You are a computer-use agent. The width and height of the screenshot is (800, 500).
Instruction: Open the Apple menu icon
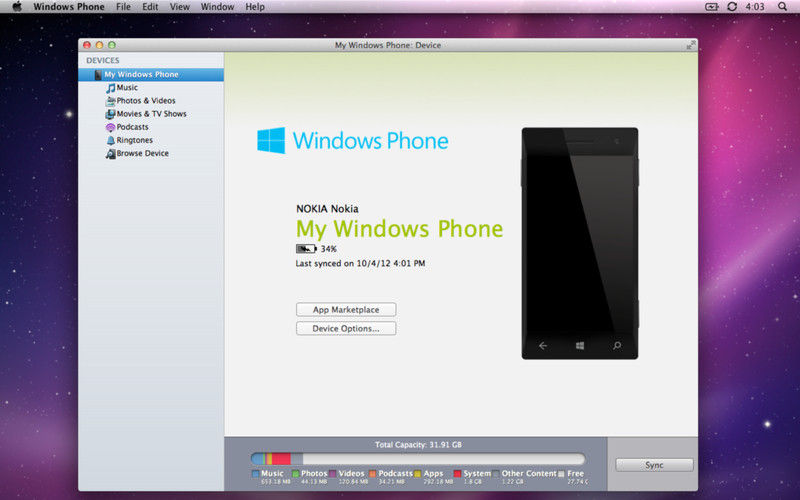point(17,7)
